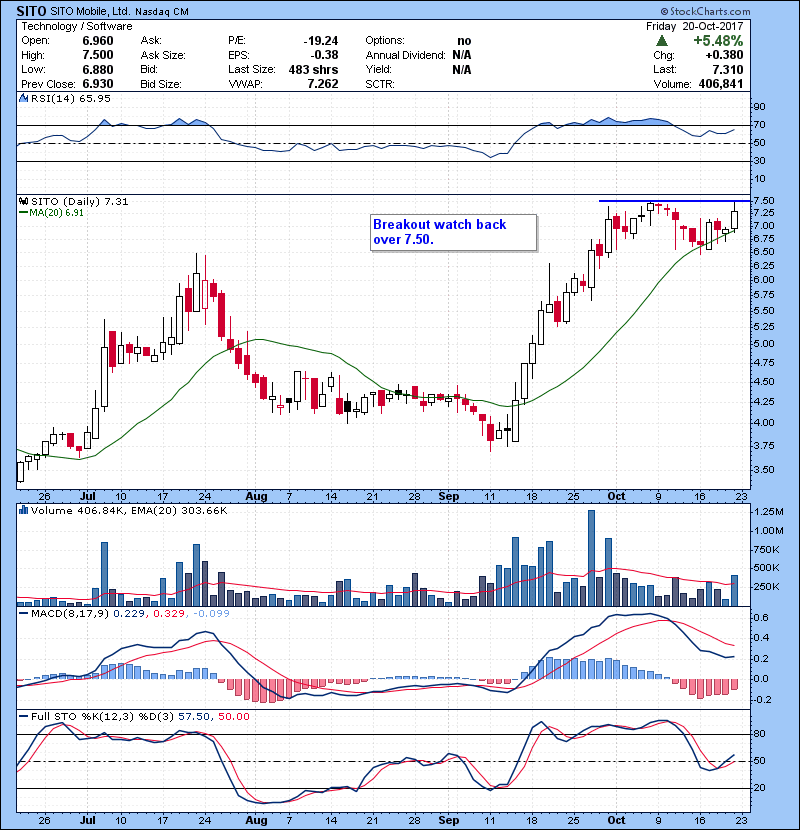Click the 70 level label on RSI axis
The height and width of the screenshot is (830, 800).
click(x=759, y=125)
